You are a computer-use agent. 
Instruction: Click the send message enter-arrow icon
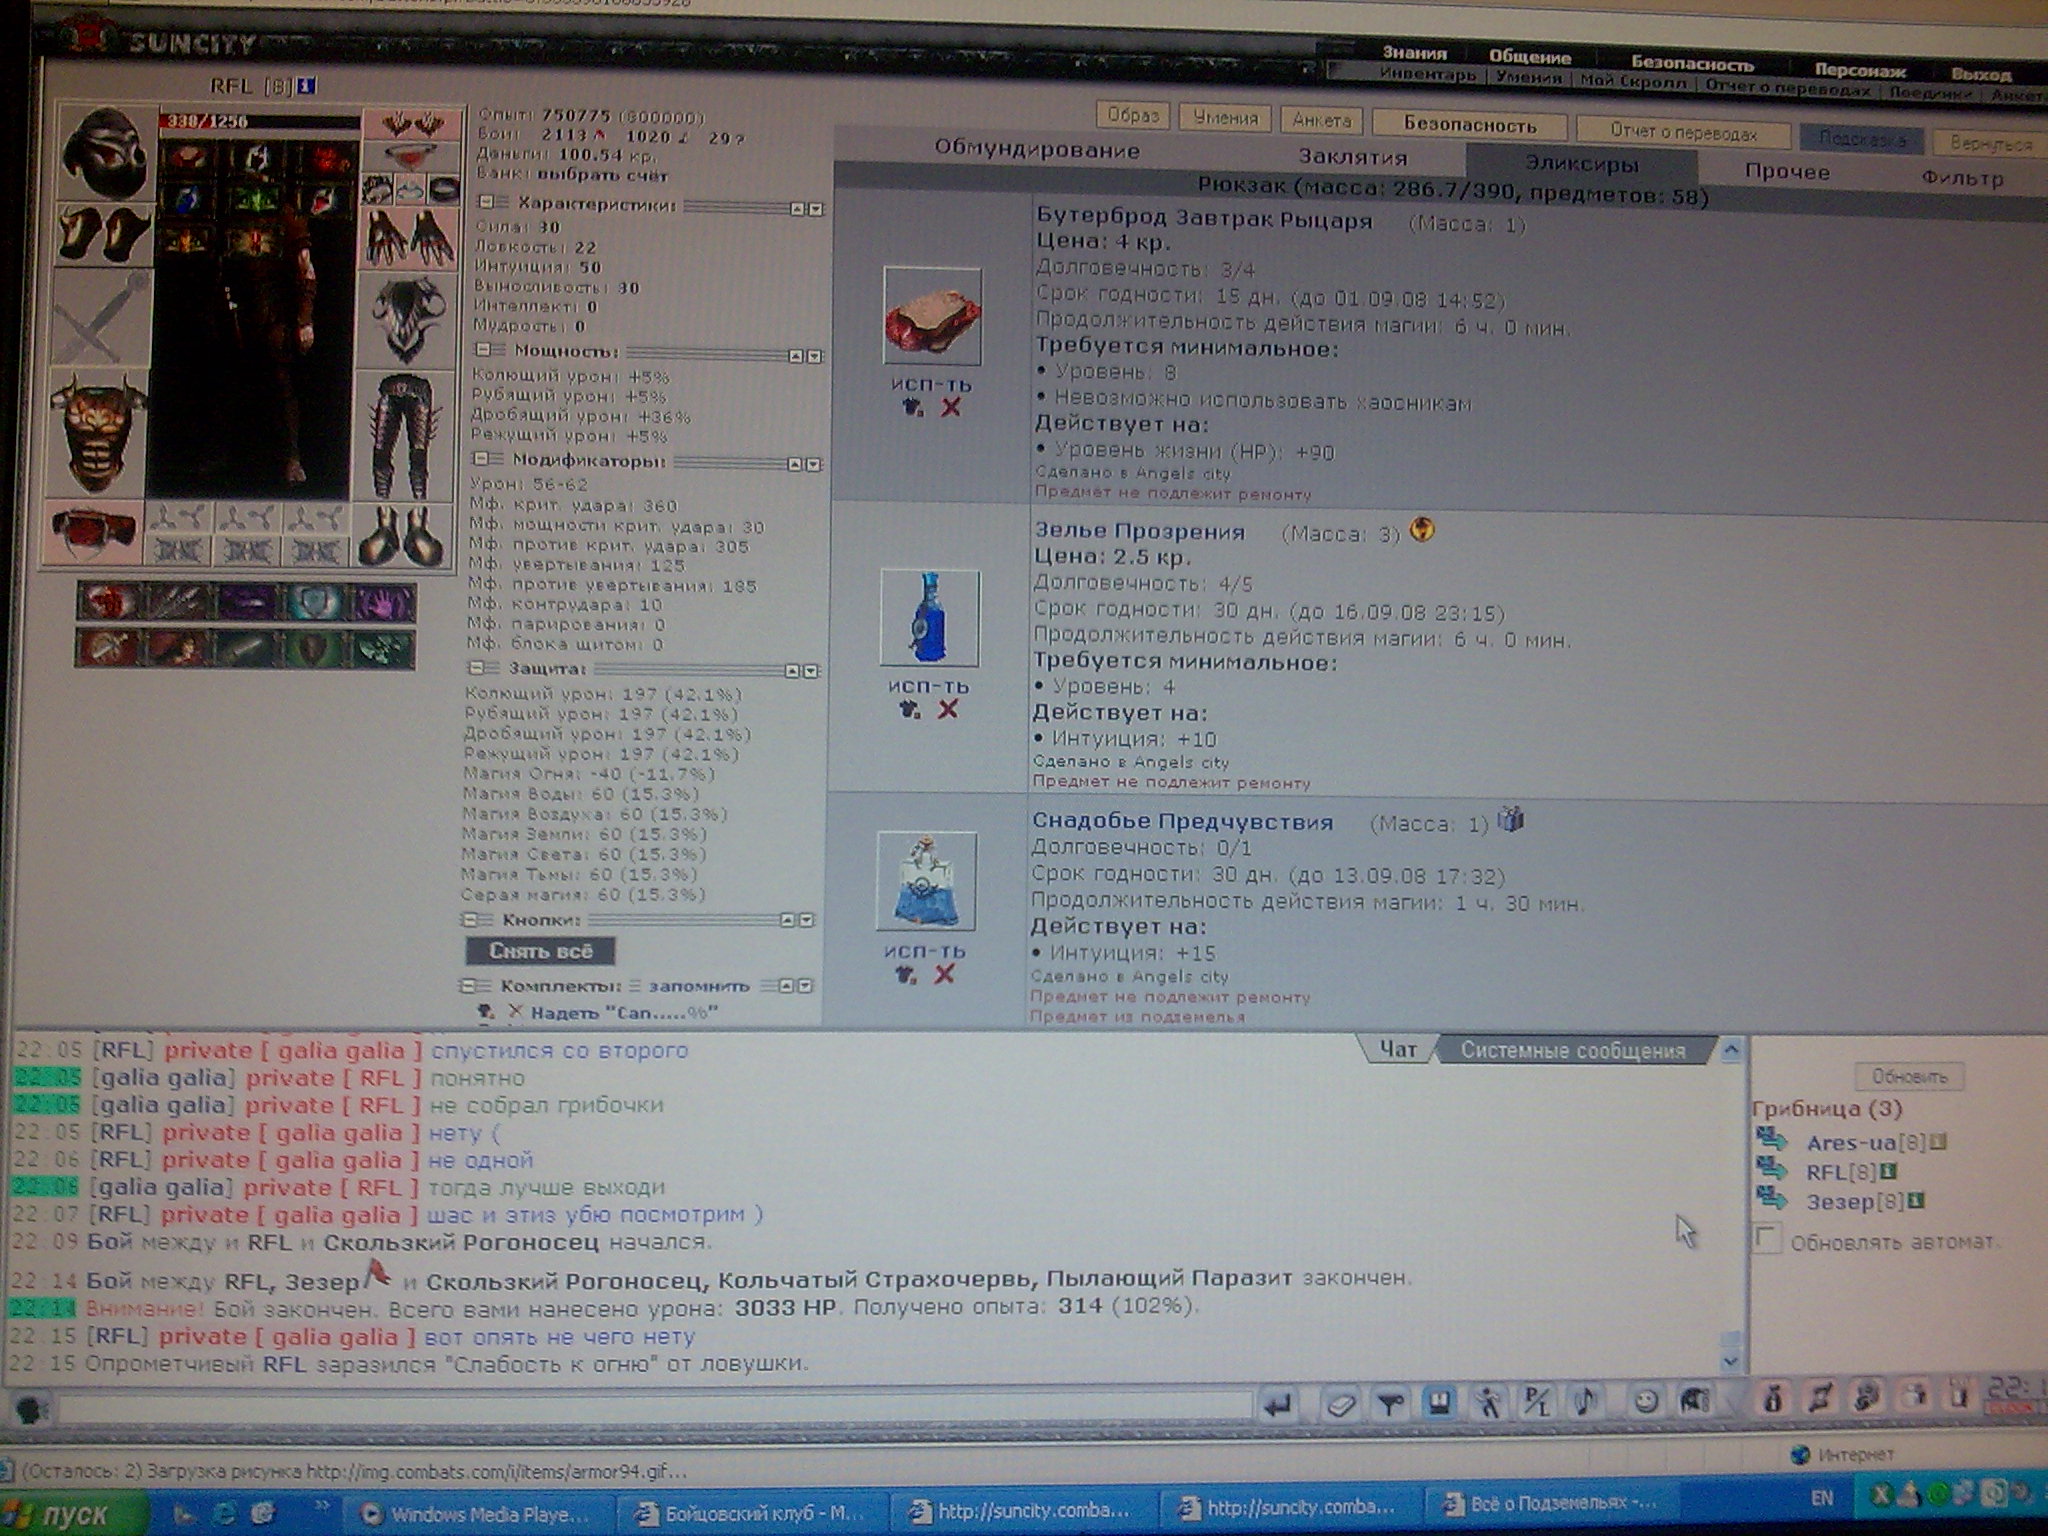pyautogui.click(x=1278, y=1405)
